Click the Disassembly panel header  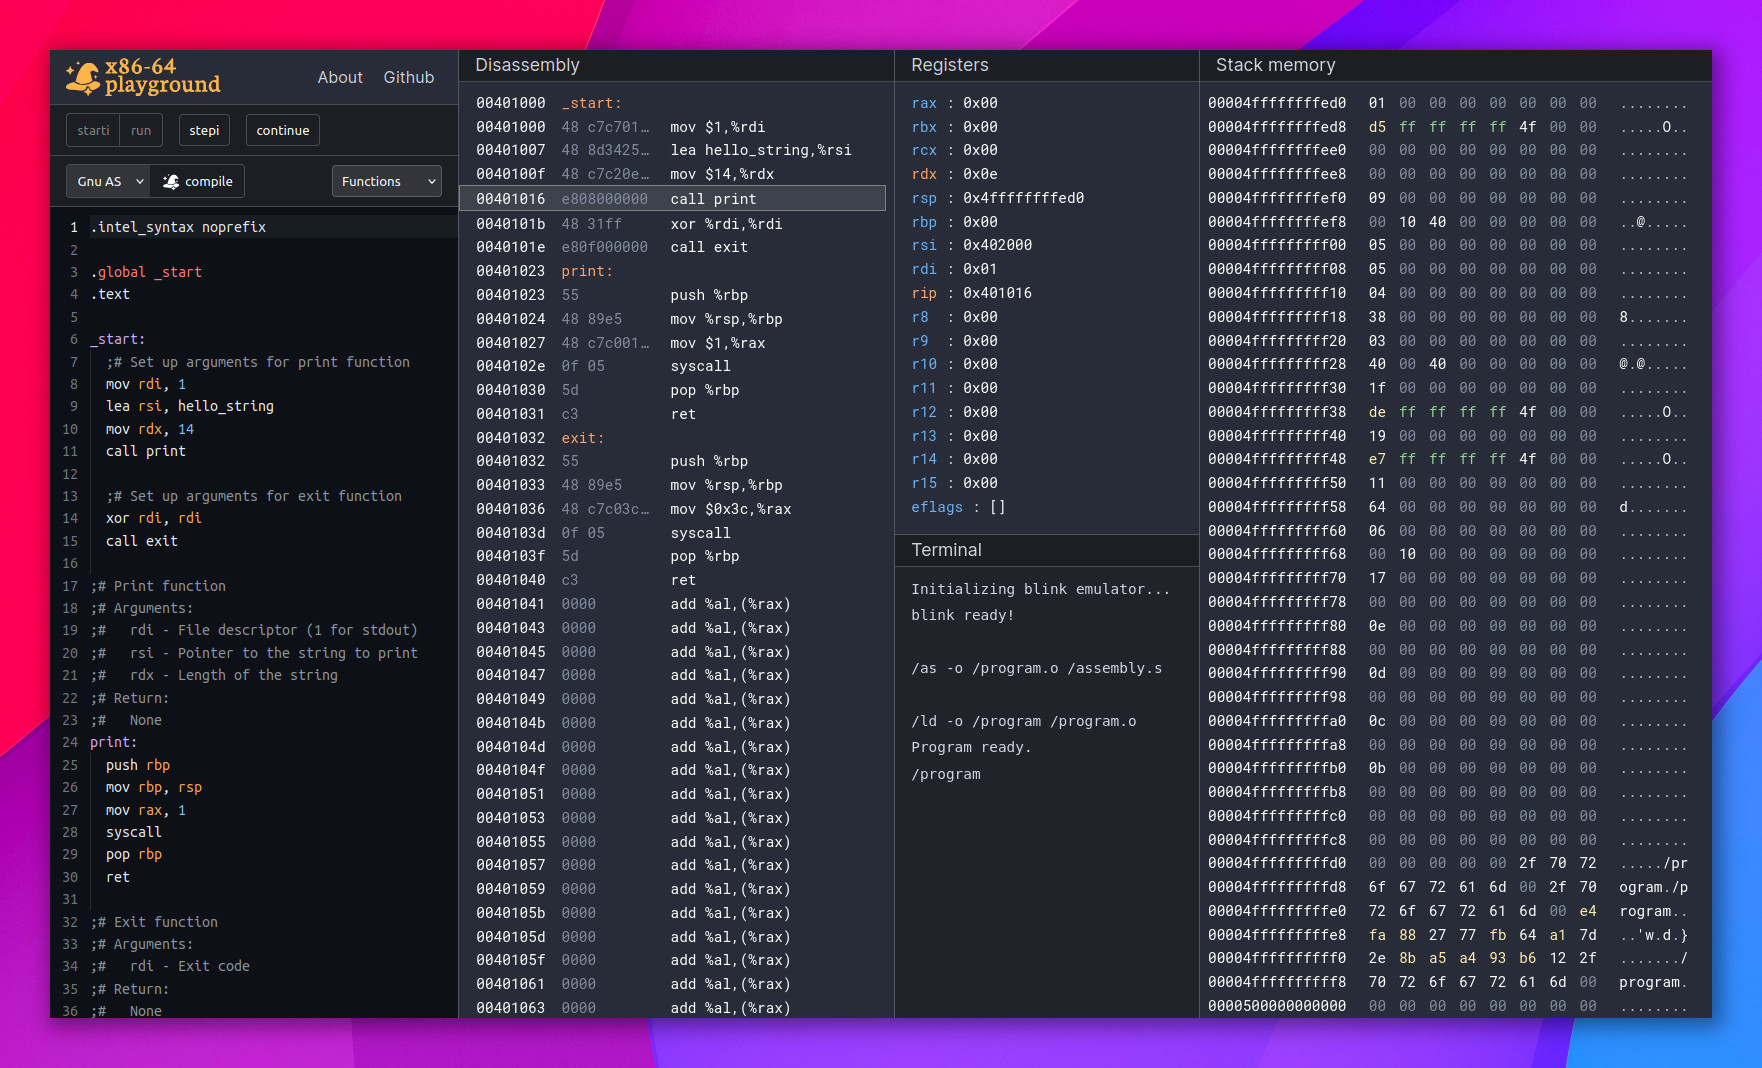click(527, 65)
